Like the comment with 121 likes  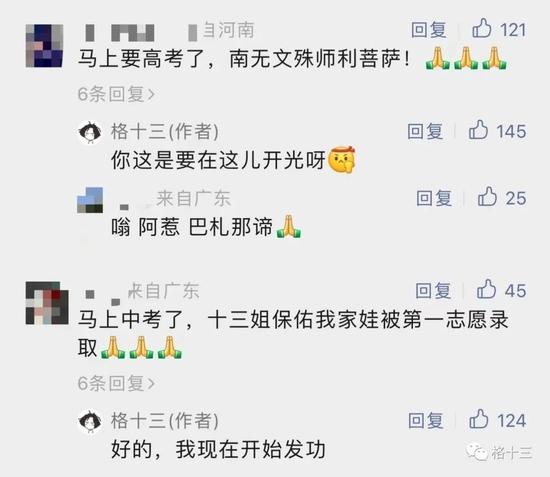click(481, 28)
